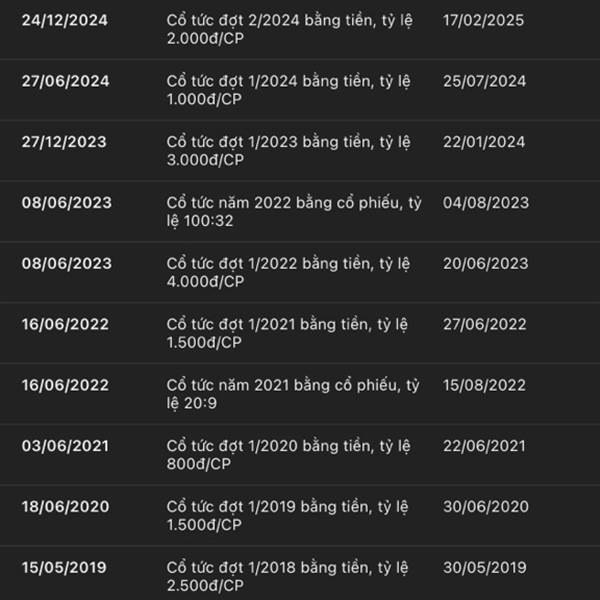Select the 2/2024 cash dividend description
Viewport: 600px width, 600px height.
click(288, 29)
